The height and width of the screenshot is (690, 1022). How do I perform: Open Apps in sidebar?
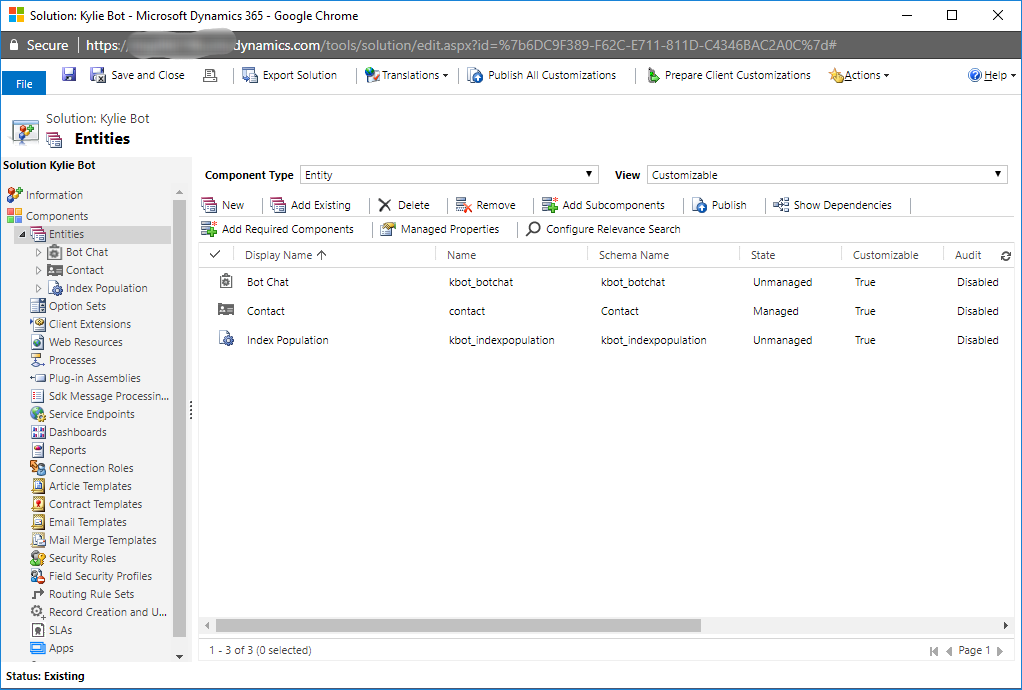tap(52, 648)
